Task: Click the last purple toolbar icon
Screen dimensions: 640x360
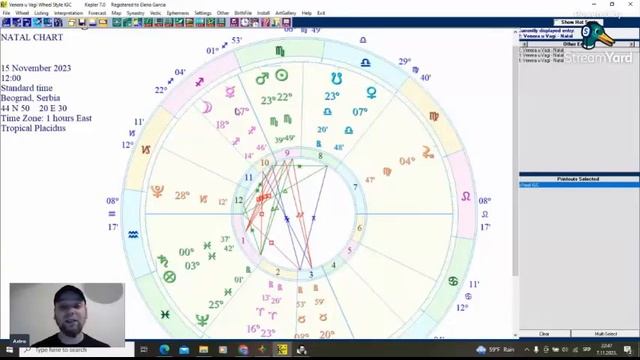Action: 286,22
